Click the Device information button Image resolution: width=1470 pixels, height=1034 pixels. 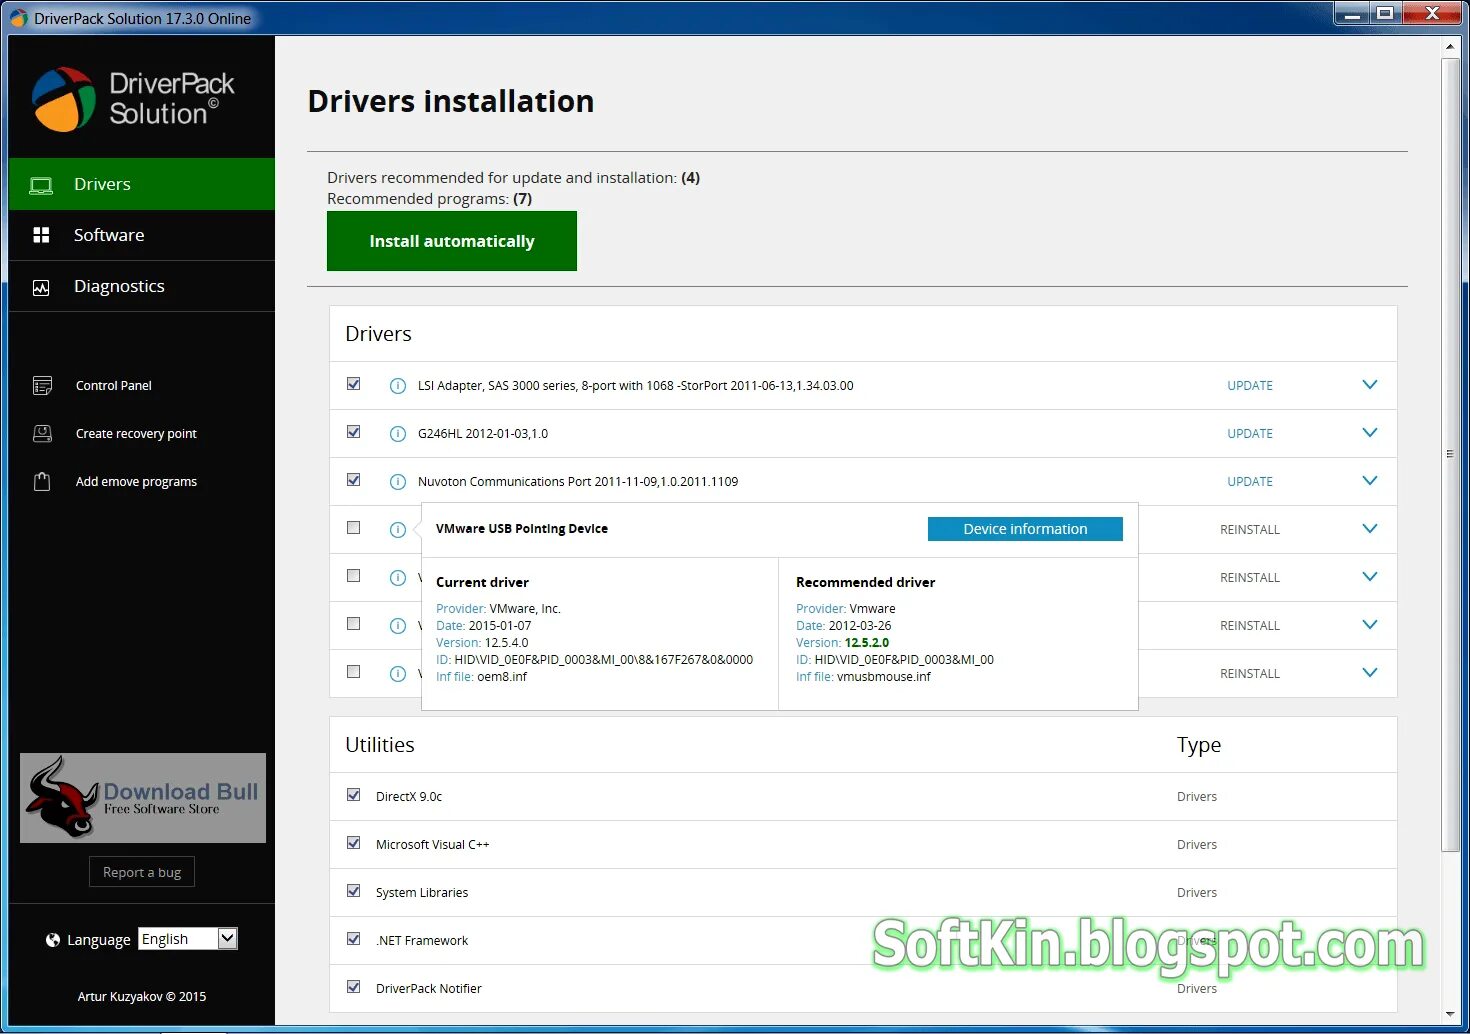click(x=1025, y=529)
